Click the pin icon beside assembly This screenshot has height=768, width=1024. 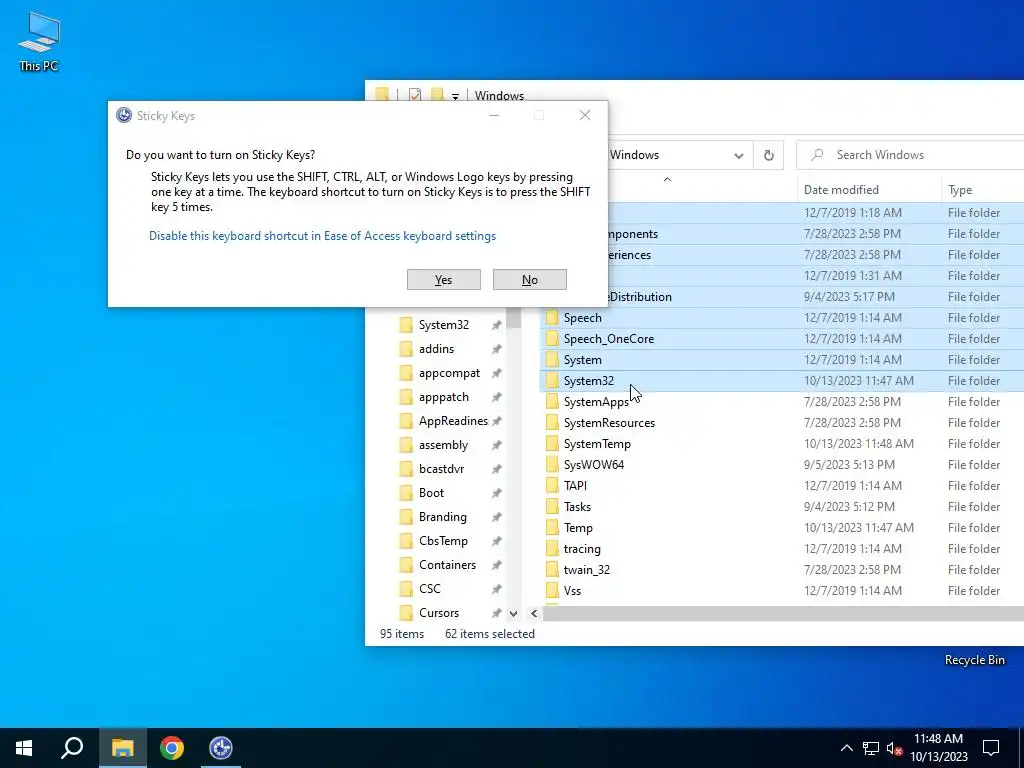pyautogui.click(x=496, y=445)
